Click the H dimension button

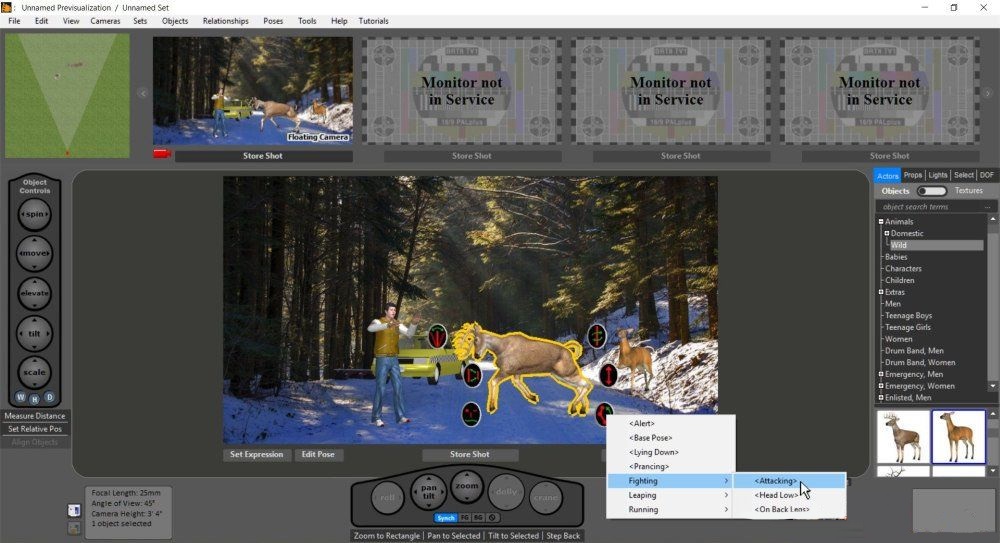[34, 399]
